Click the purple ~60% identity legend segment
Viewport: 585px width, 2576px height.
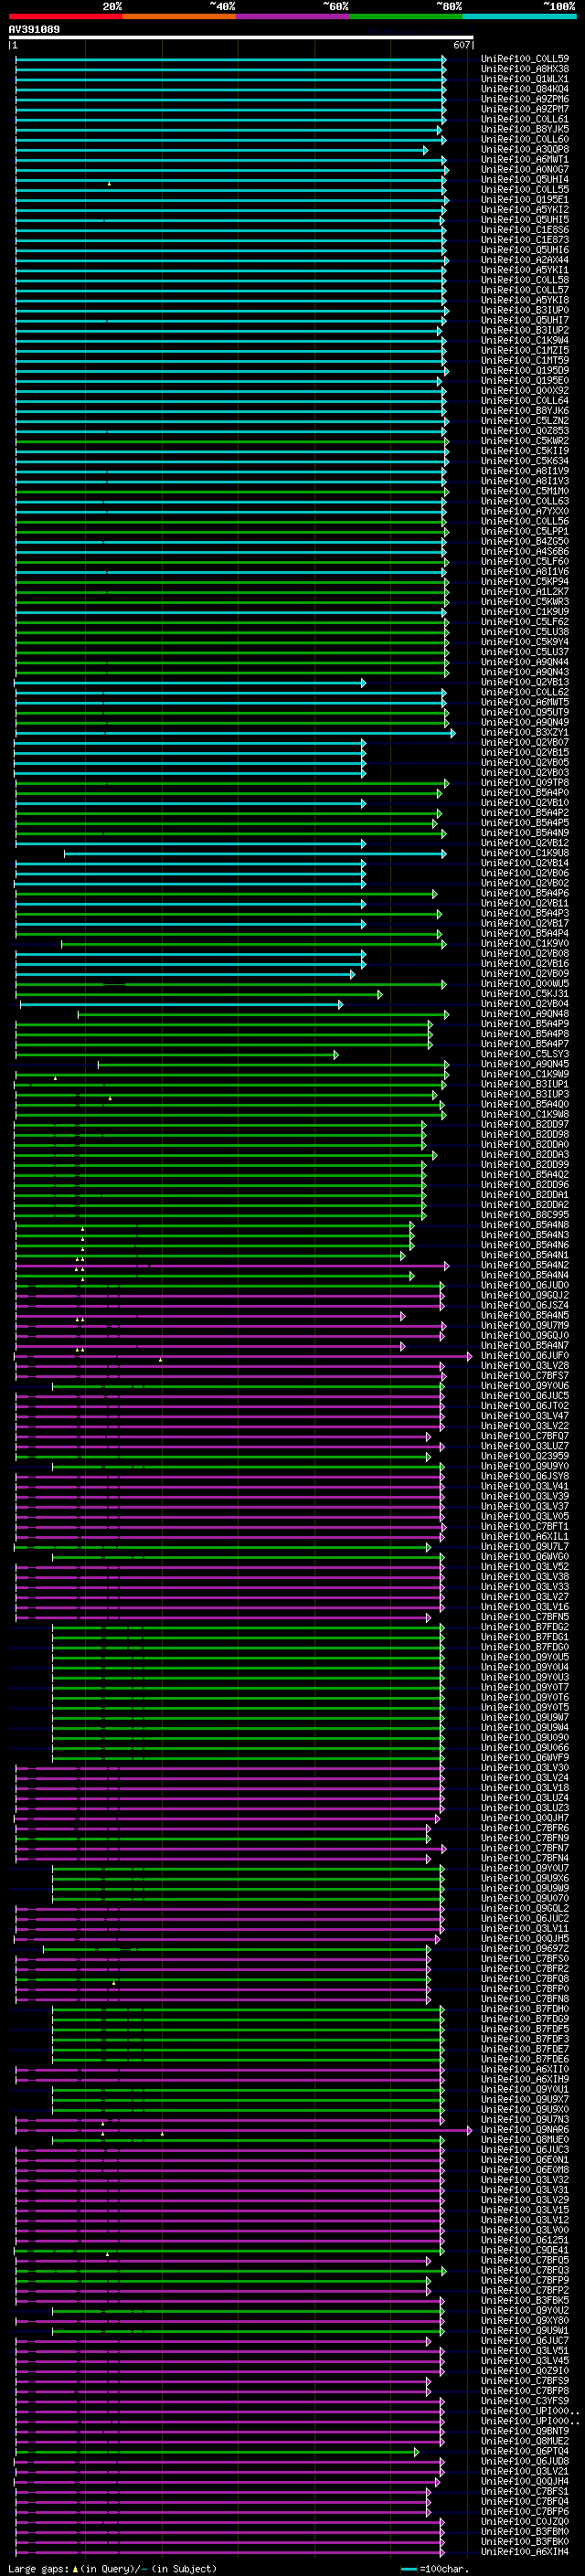tap(292, 16)
